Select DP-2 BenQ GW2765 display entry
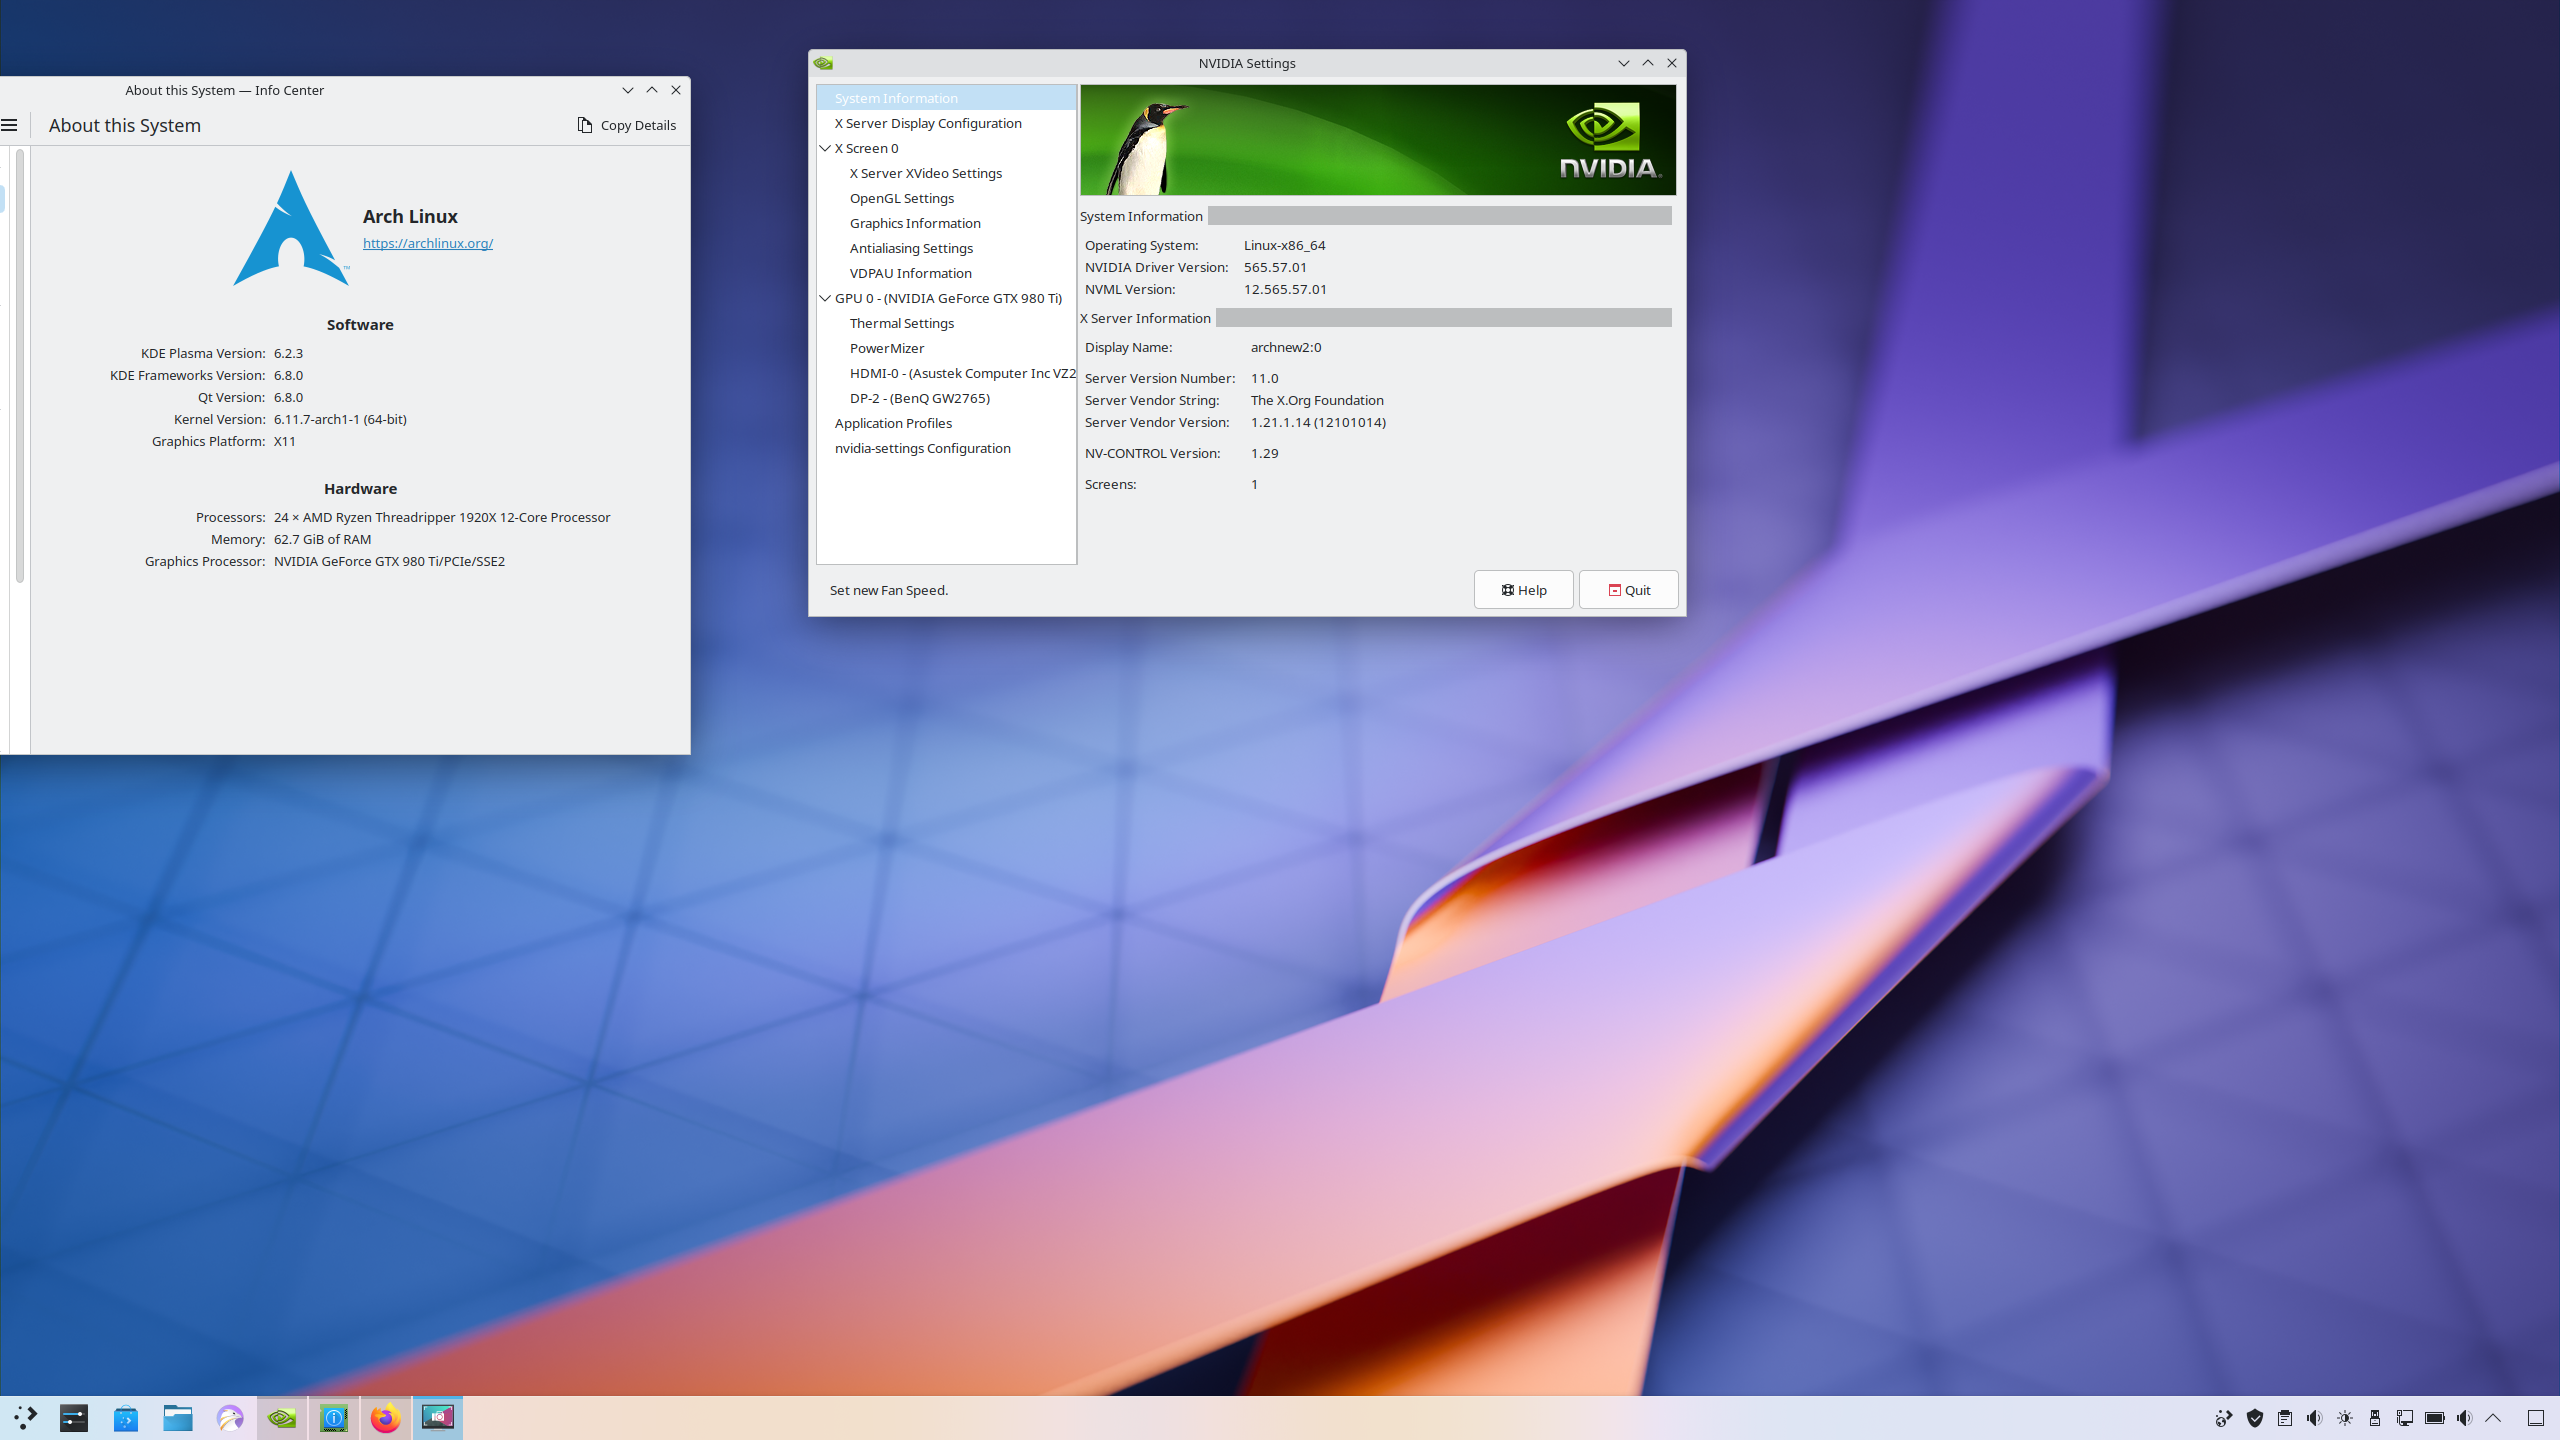This screenshot has height=1440, width=2560. [920, 398]
